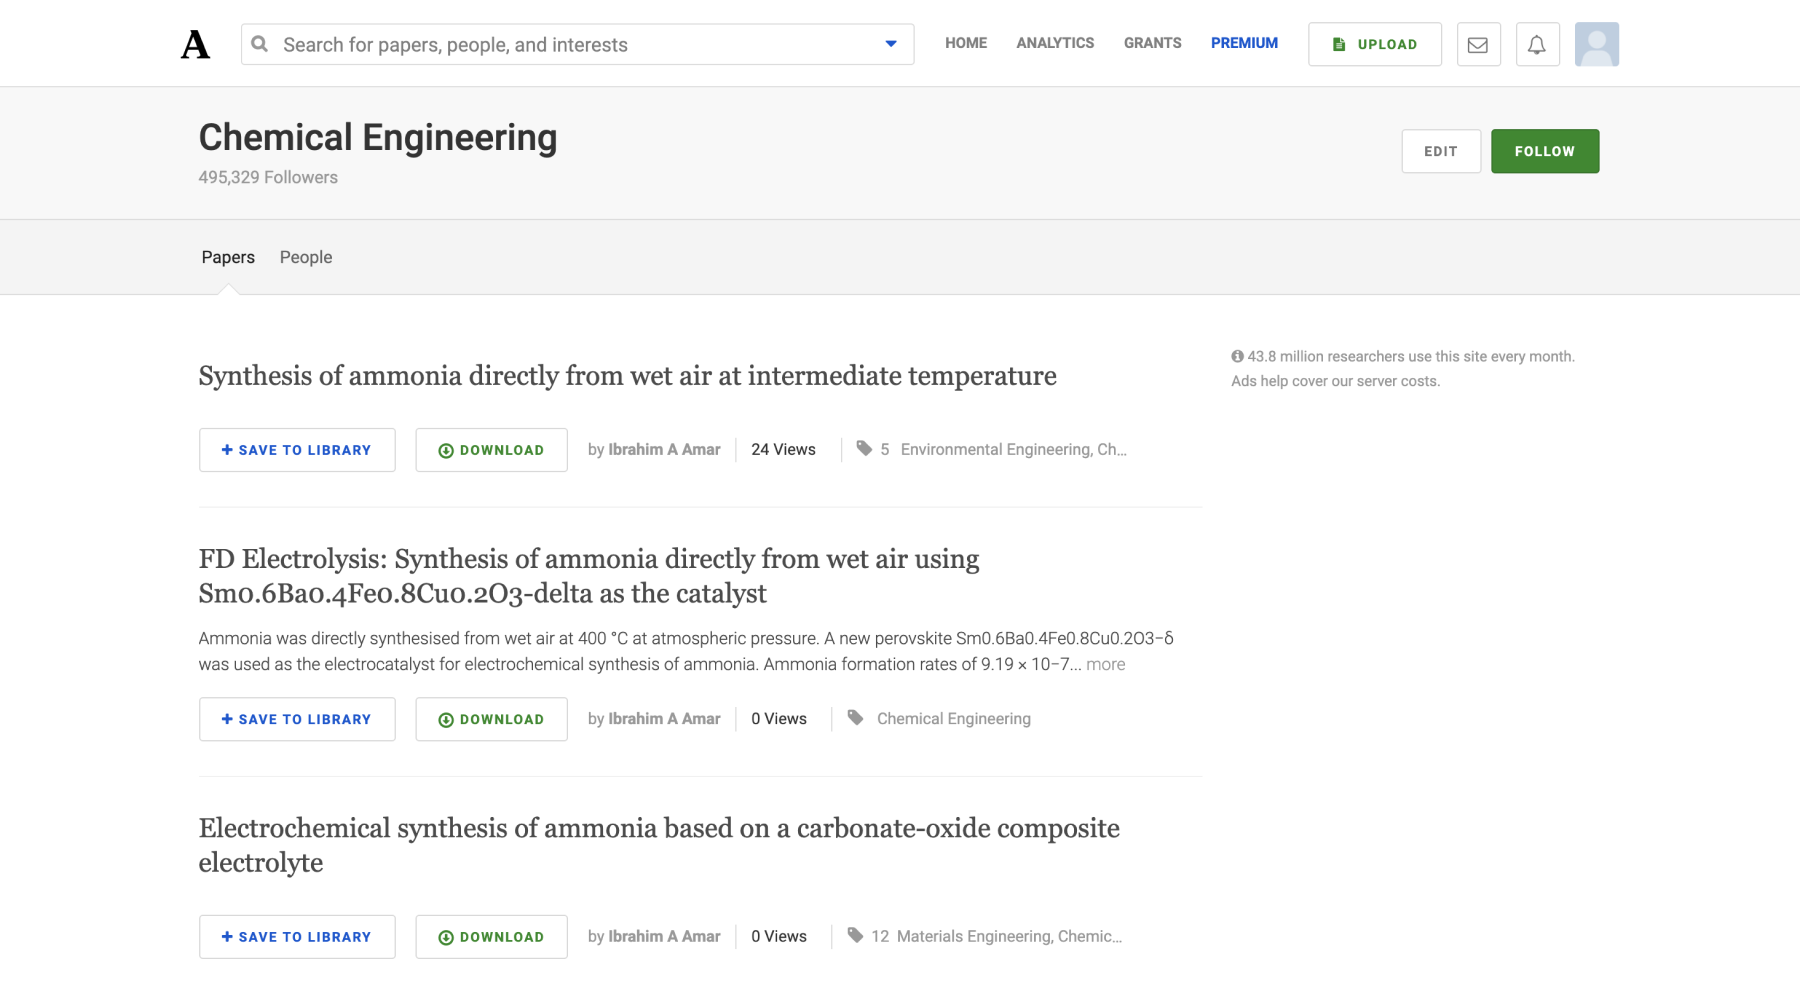The image size is (1800, 990).
Task: Click tag icon beside Environmental Engineering
Action: coord(864,449)
